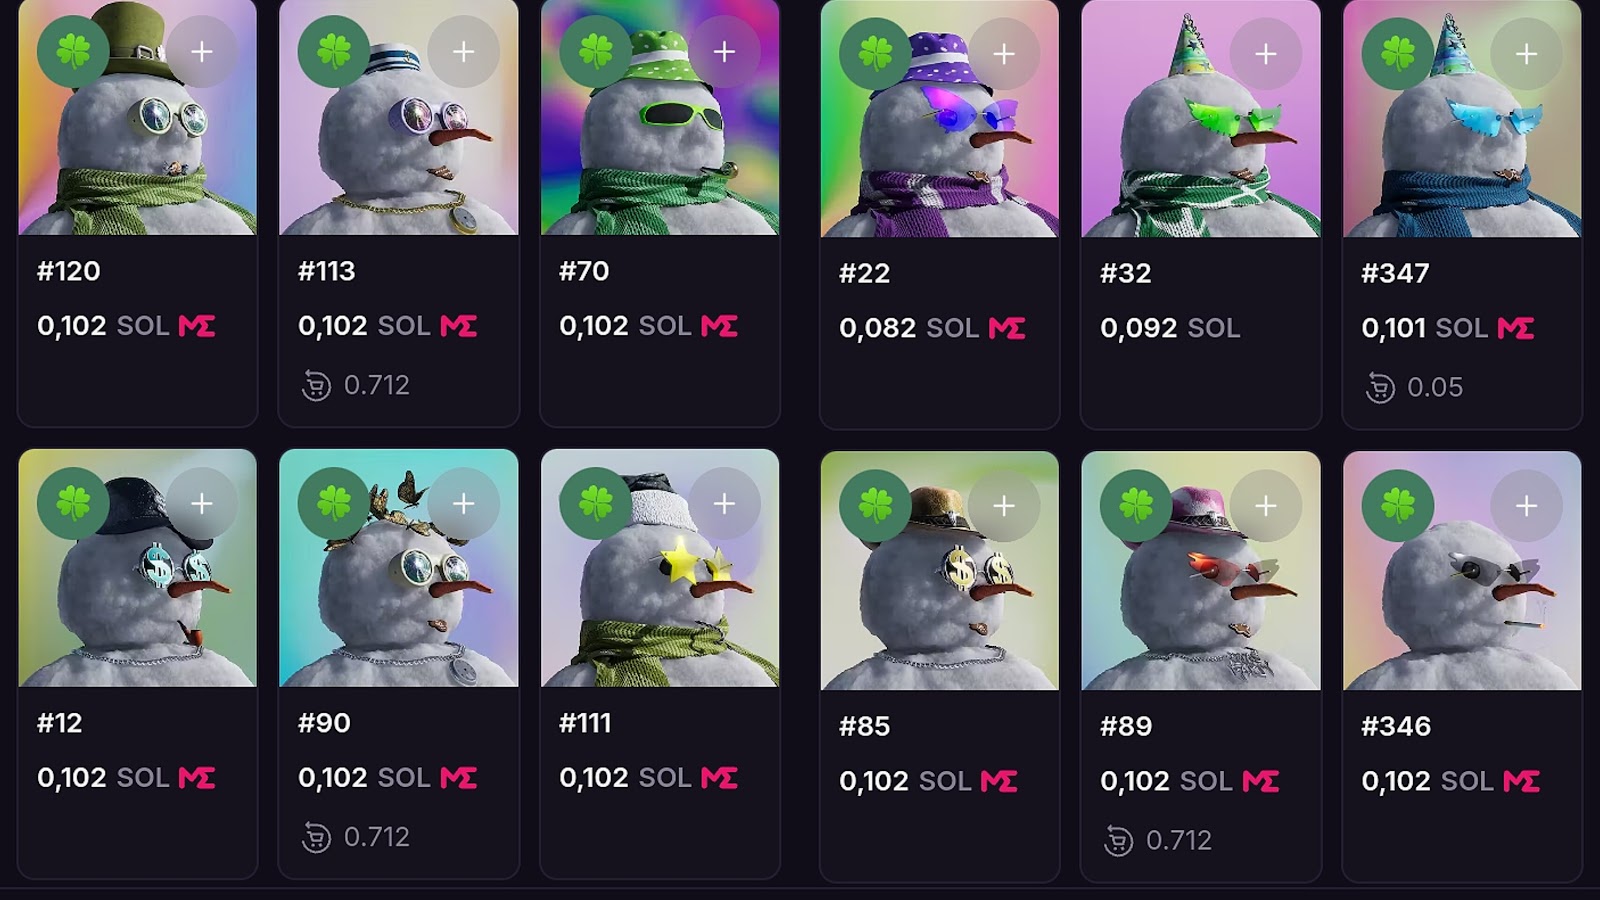
Task: Click the 0,092 SOL price of #32
Action: coord(1170,328)
